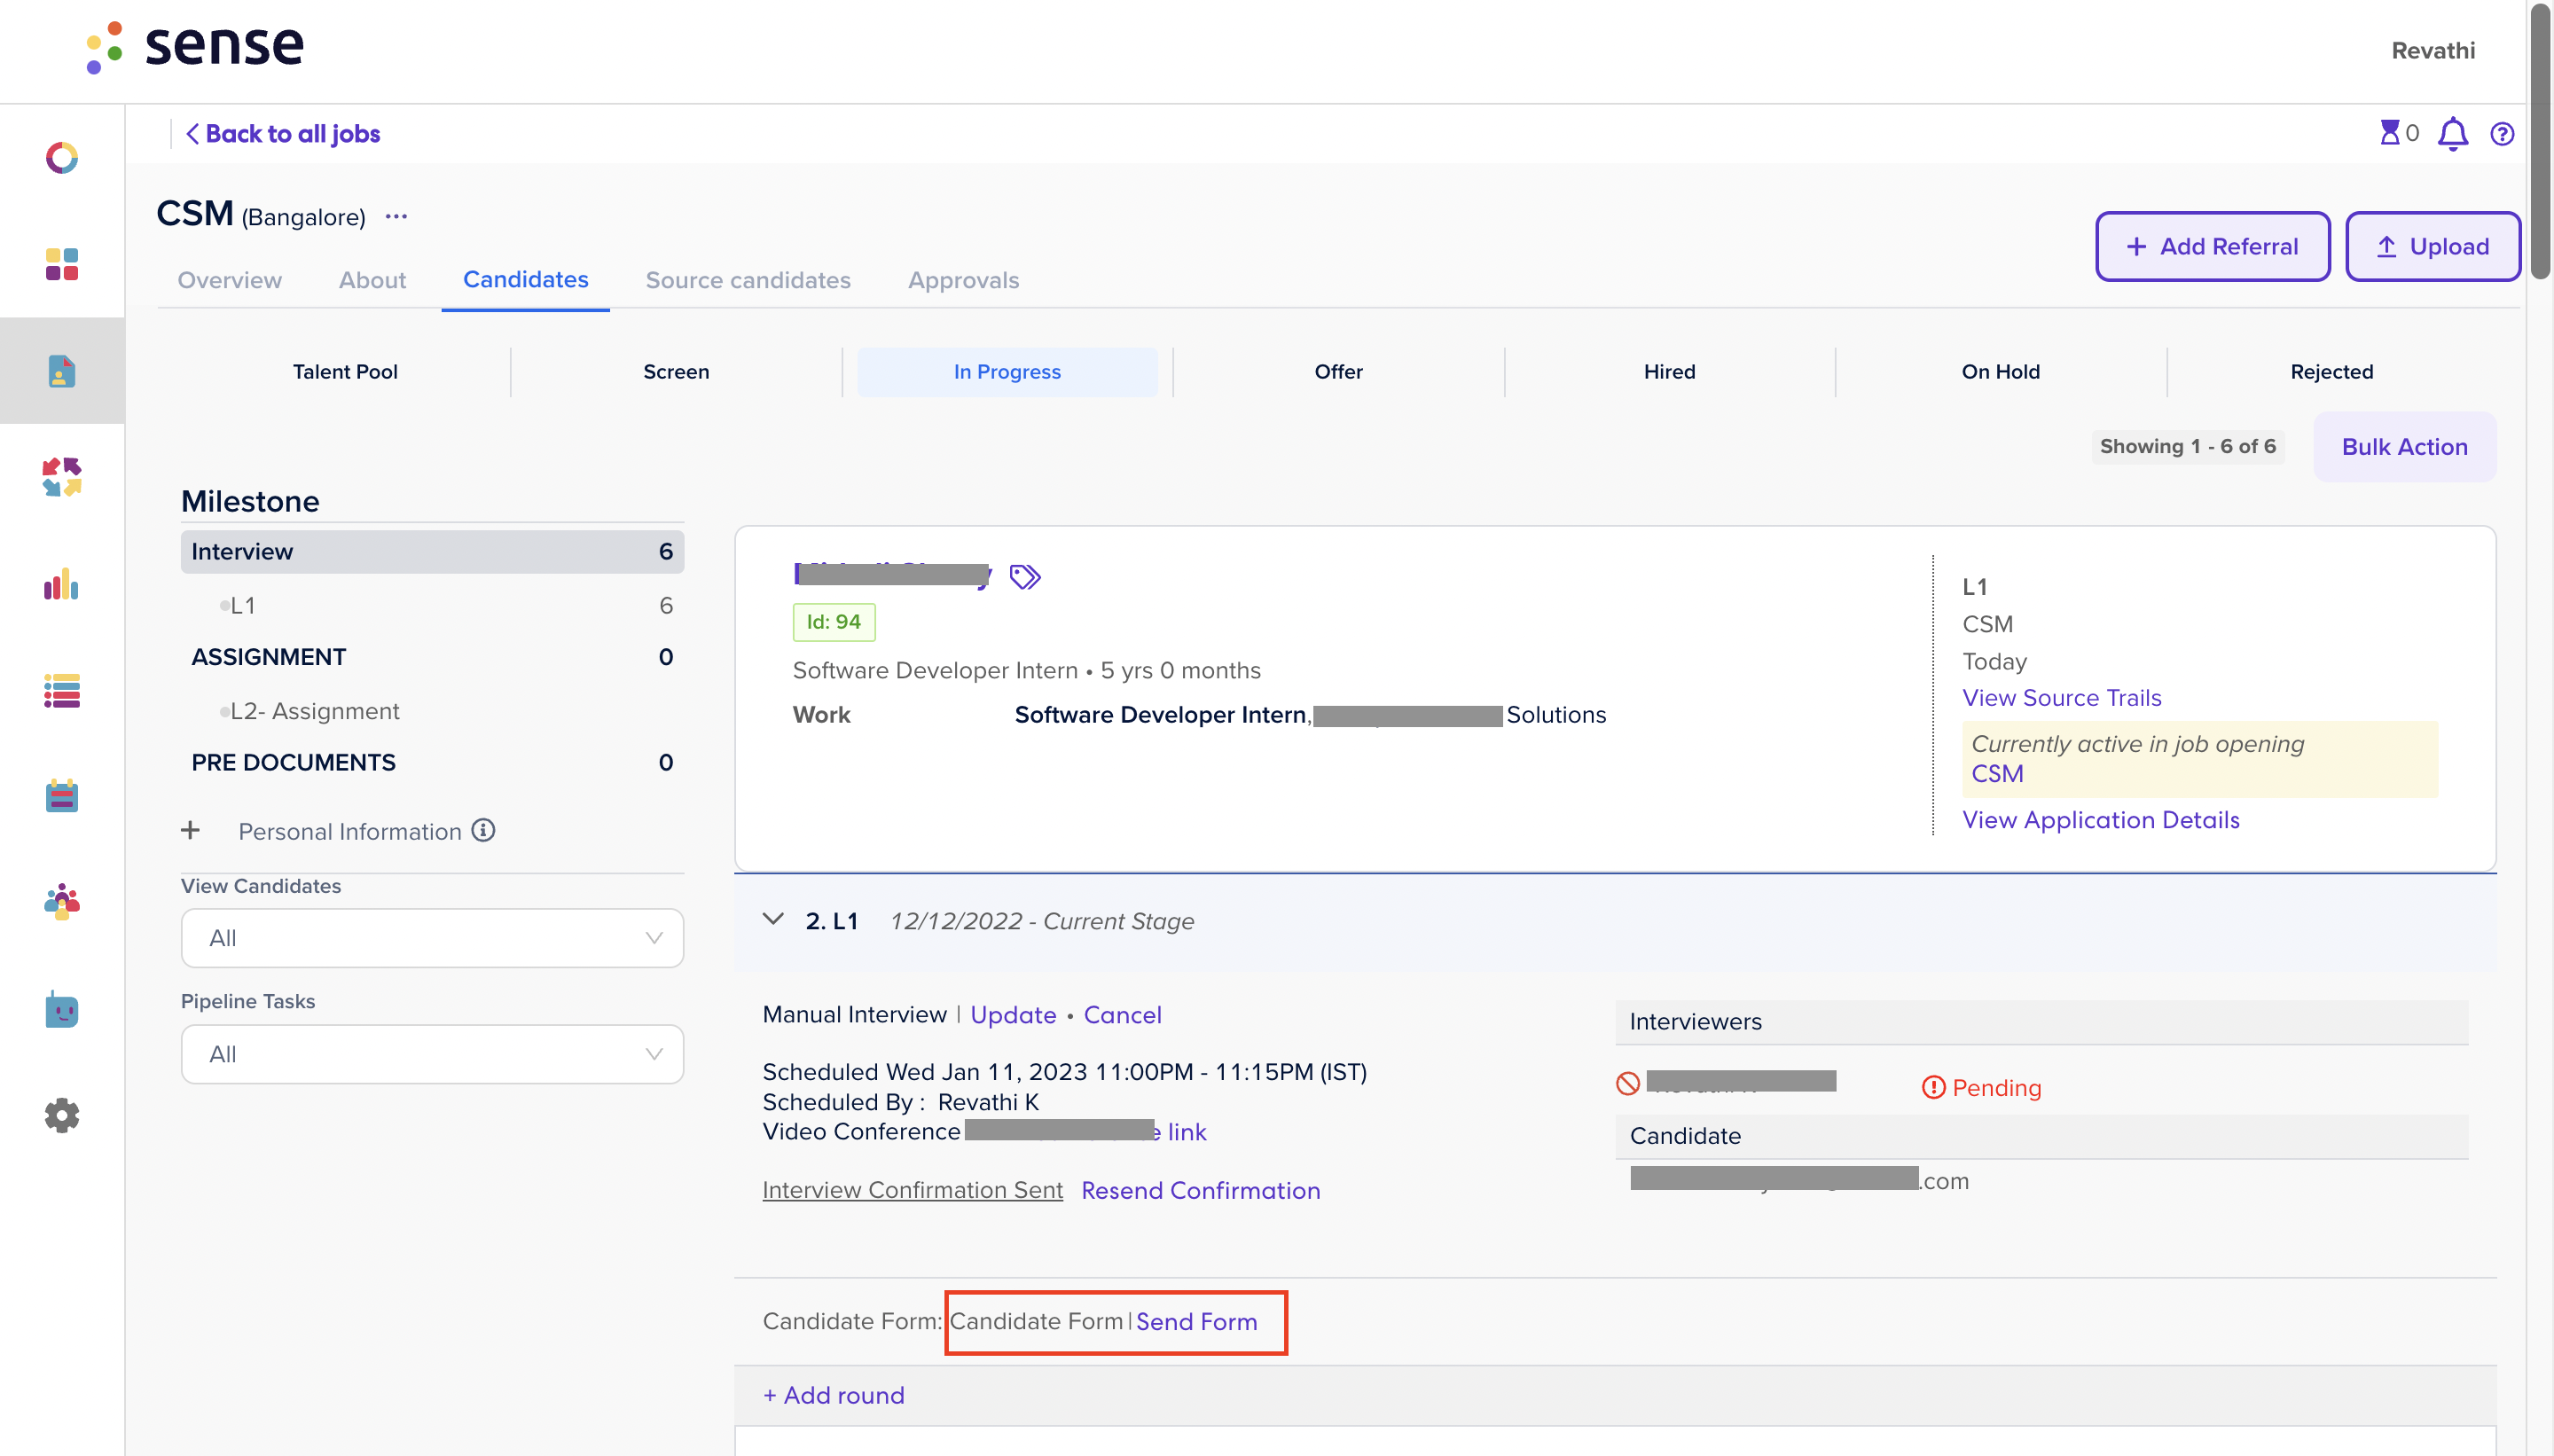Select the Talent Pool stage

click(345, 372)
